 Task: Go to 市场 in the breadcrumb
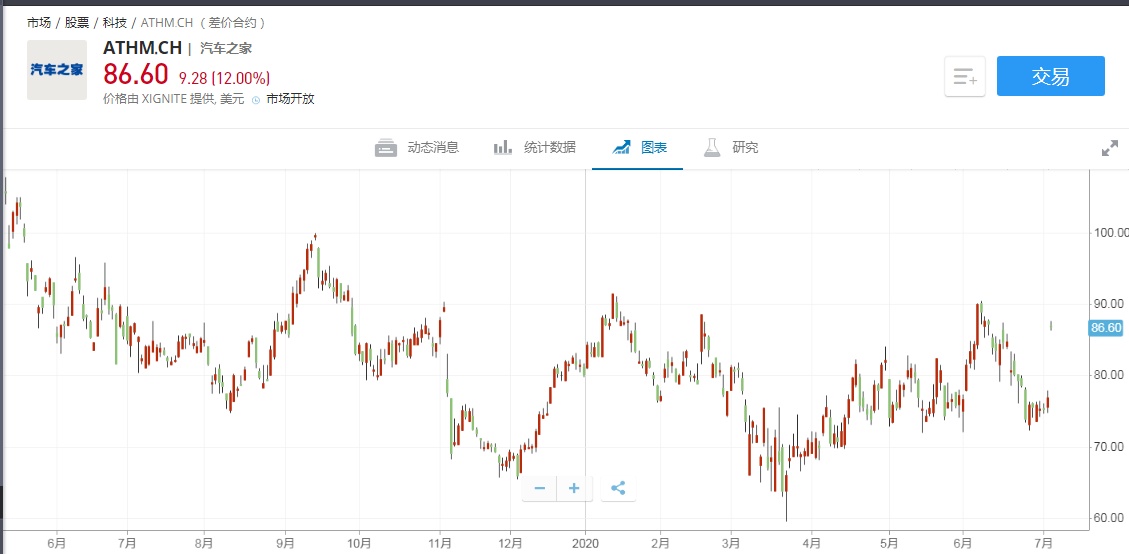click(x=39, y=22)
